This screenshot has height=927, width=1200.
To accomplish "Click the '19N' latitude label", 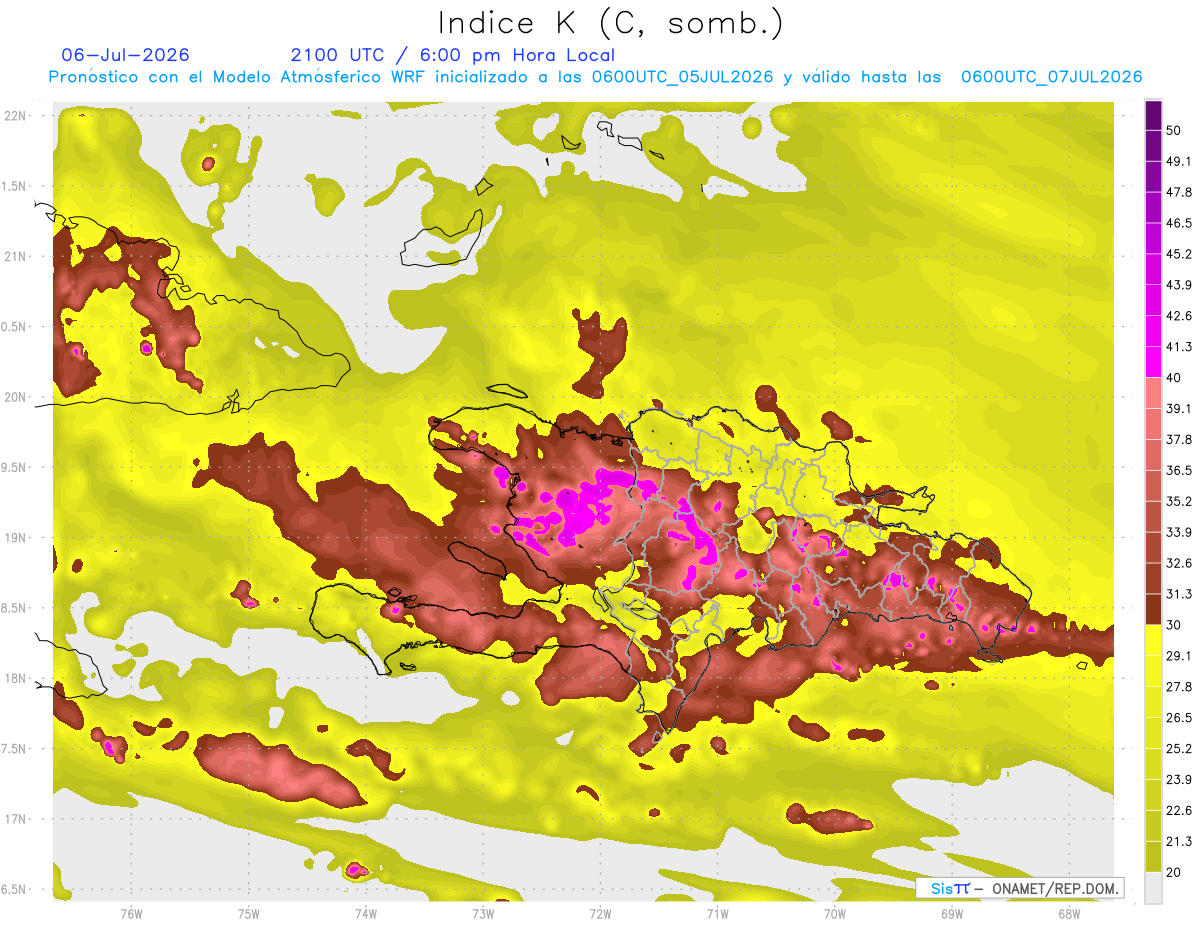I will [15, 537].
